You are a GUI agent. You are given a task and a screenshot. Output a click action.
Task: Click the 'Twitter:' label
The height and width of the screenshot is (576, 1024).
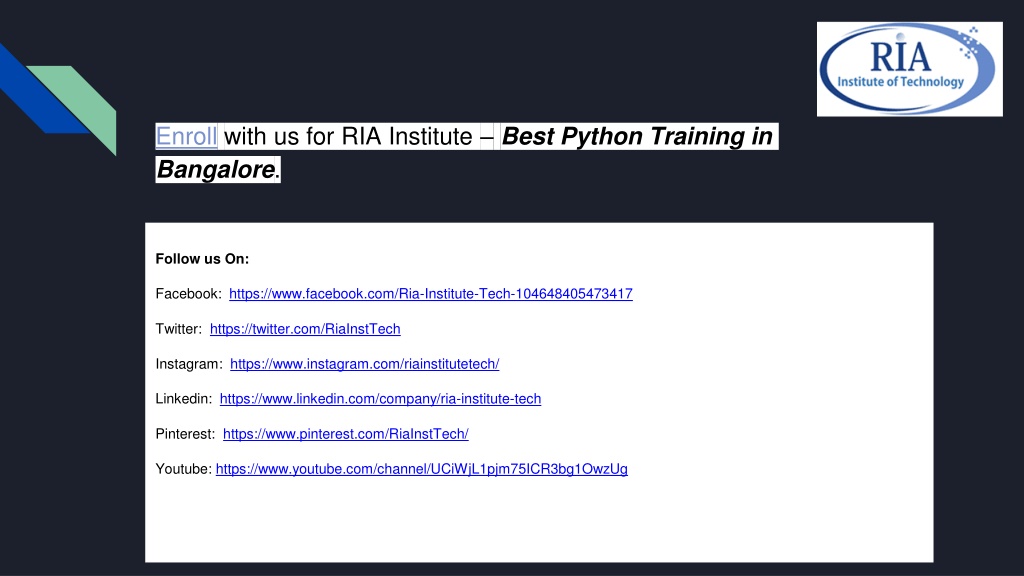point(179,329)
